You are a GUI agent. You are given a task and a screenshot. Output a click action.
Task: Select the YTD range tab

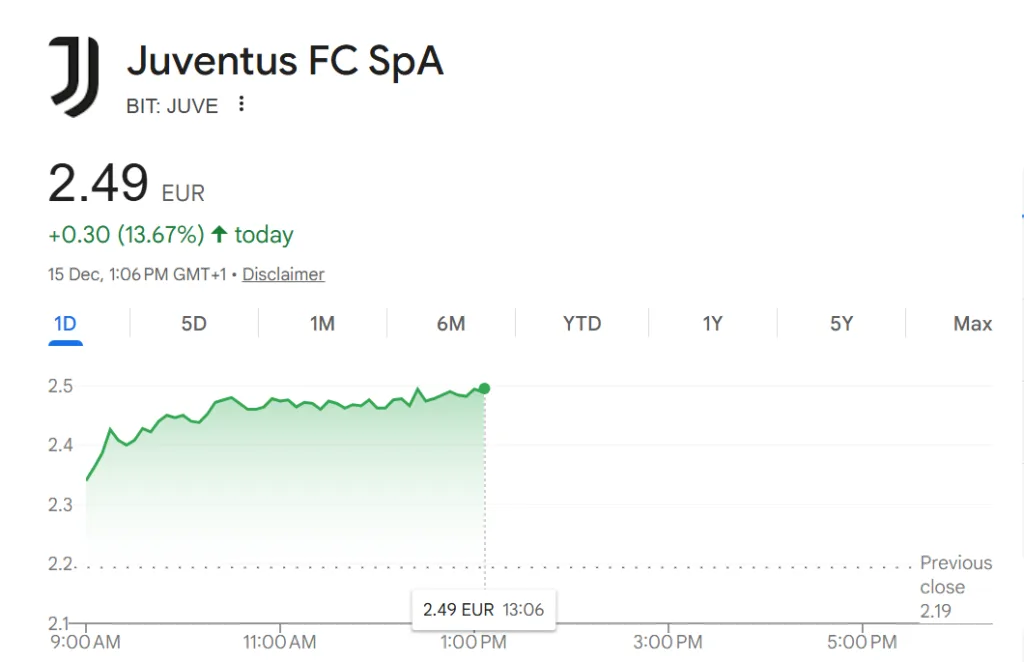pos(582,324)
